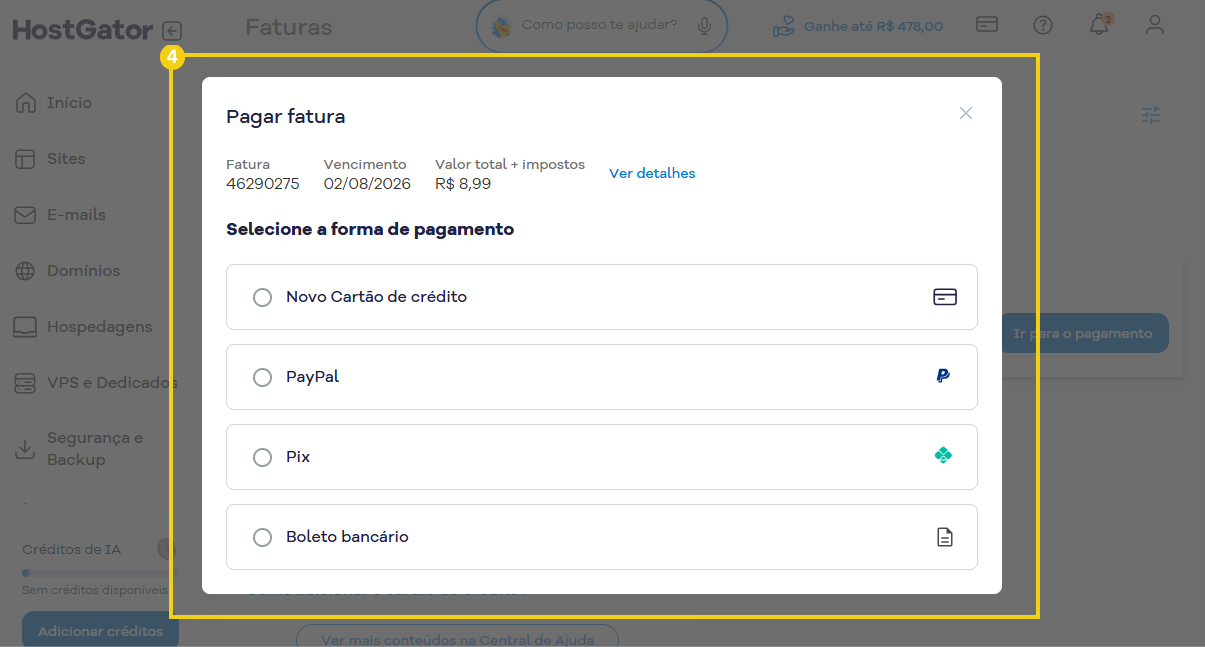Select the PayPal radio option

[x=262, y=377]
